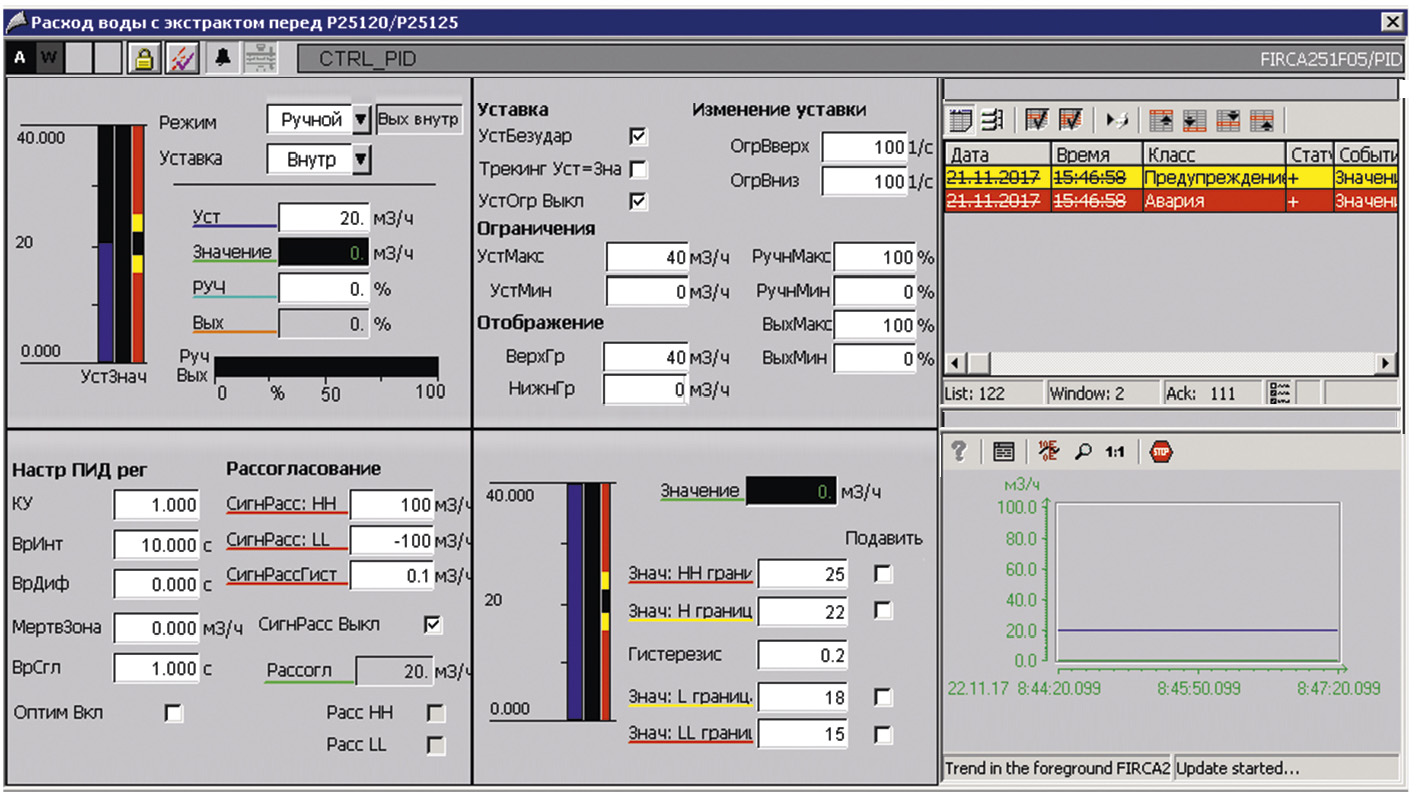Check suppress box for Знач: L границ

883,697
